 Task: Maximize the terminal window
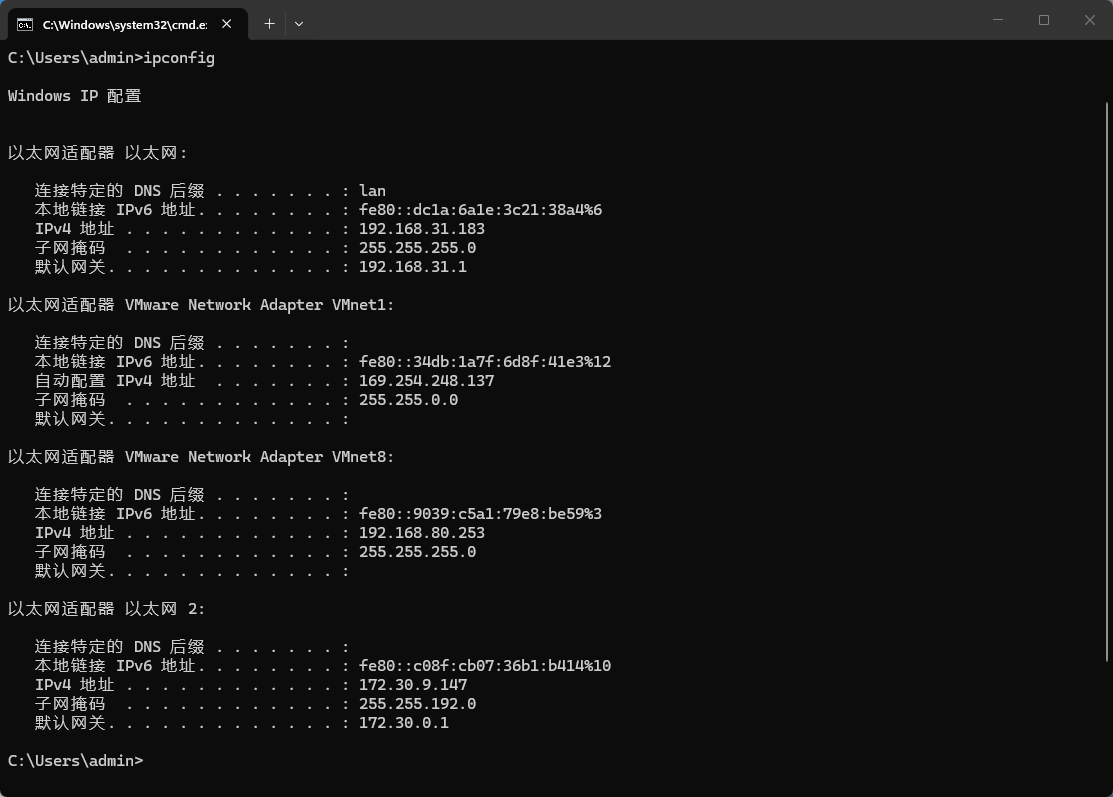[x=1044, y=20]
